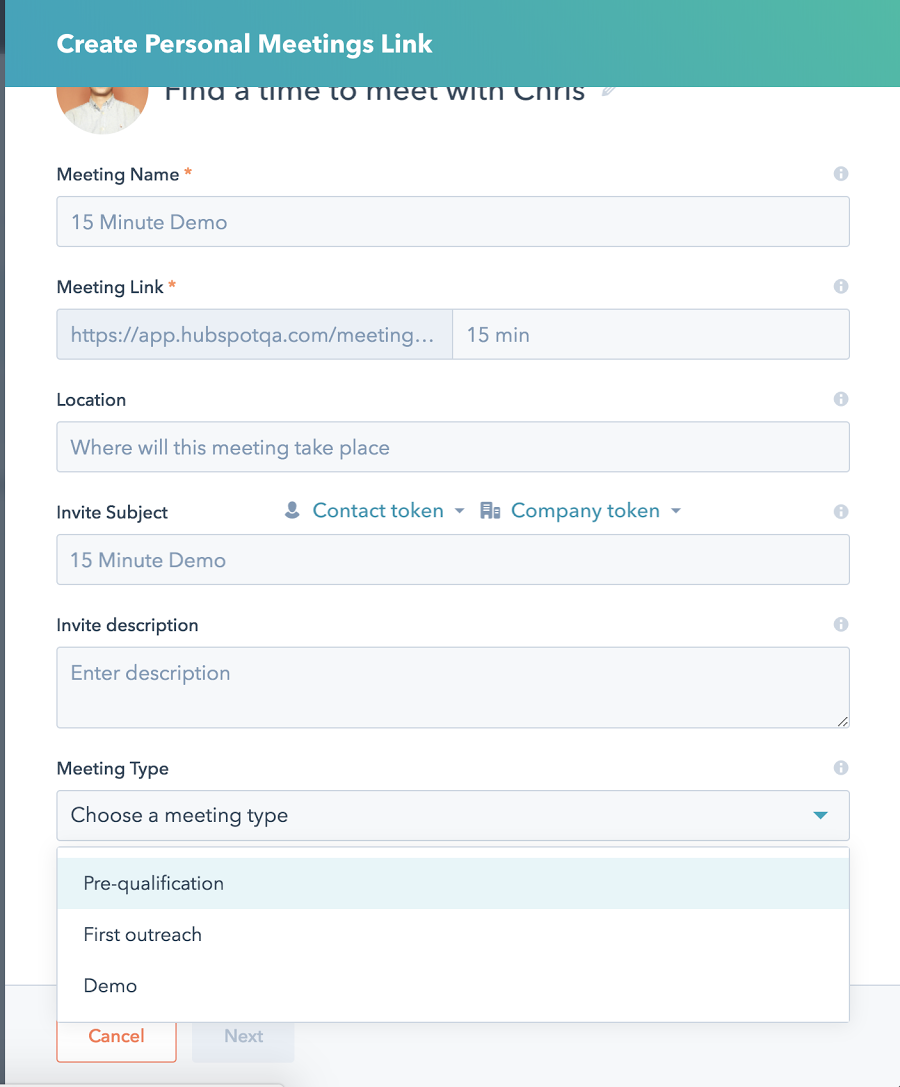This screenshot has height=1087, width=900.
Task: Click the pencil edit icon beside headline
Action: [x=609, y=91]
